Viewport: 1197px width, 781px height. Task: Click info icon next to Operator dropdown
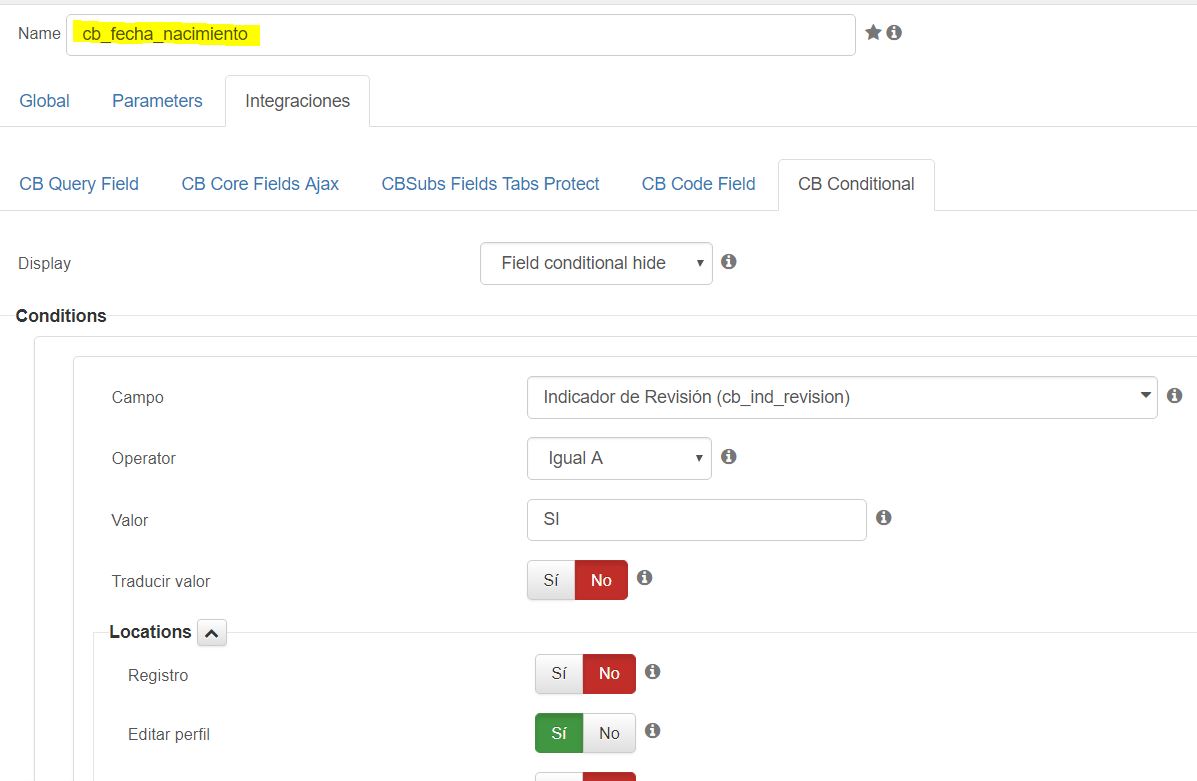click(x=729, y=457)
